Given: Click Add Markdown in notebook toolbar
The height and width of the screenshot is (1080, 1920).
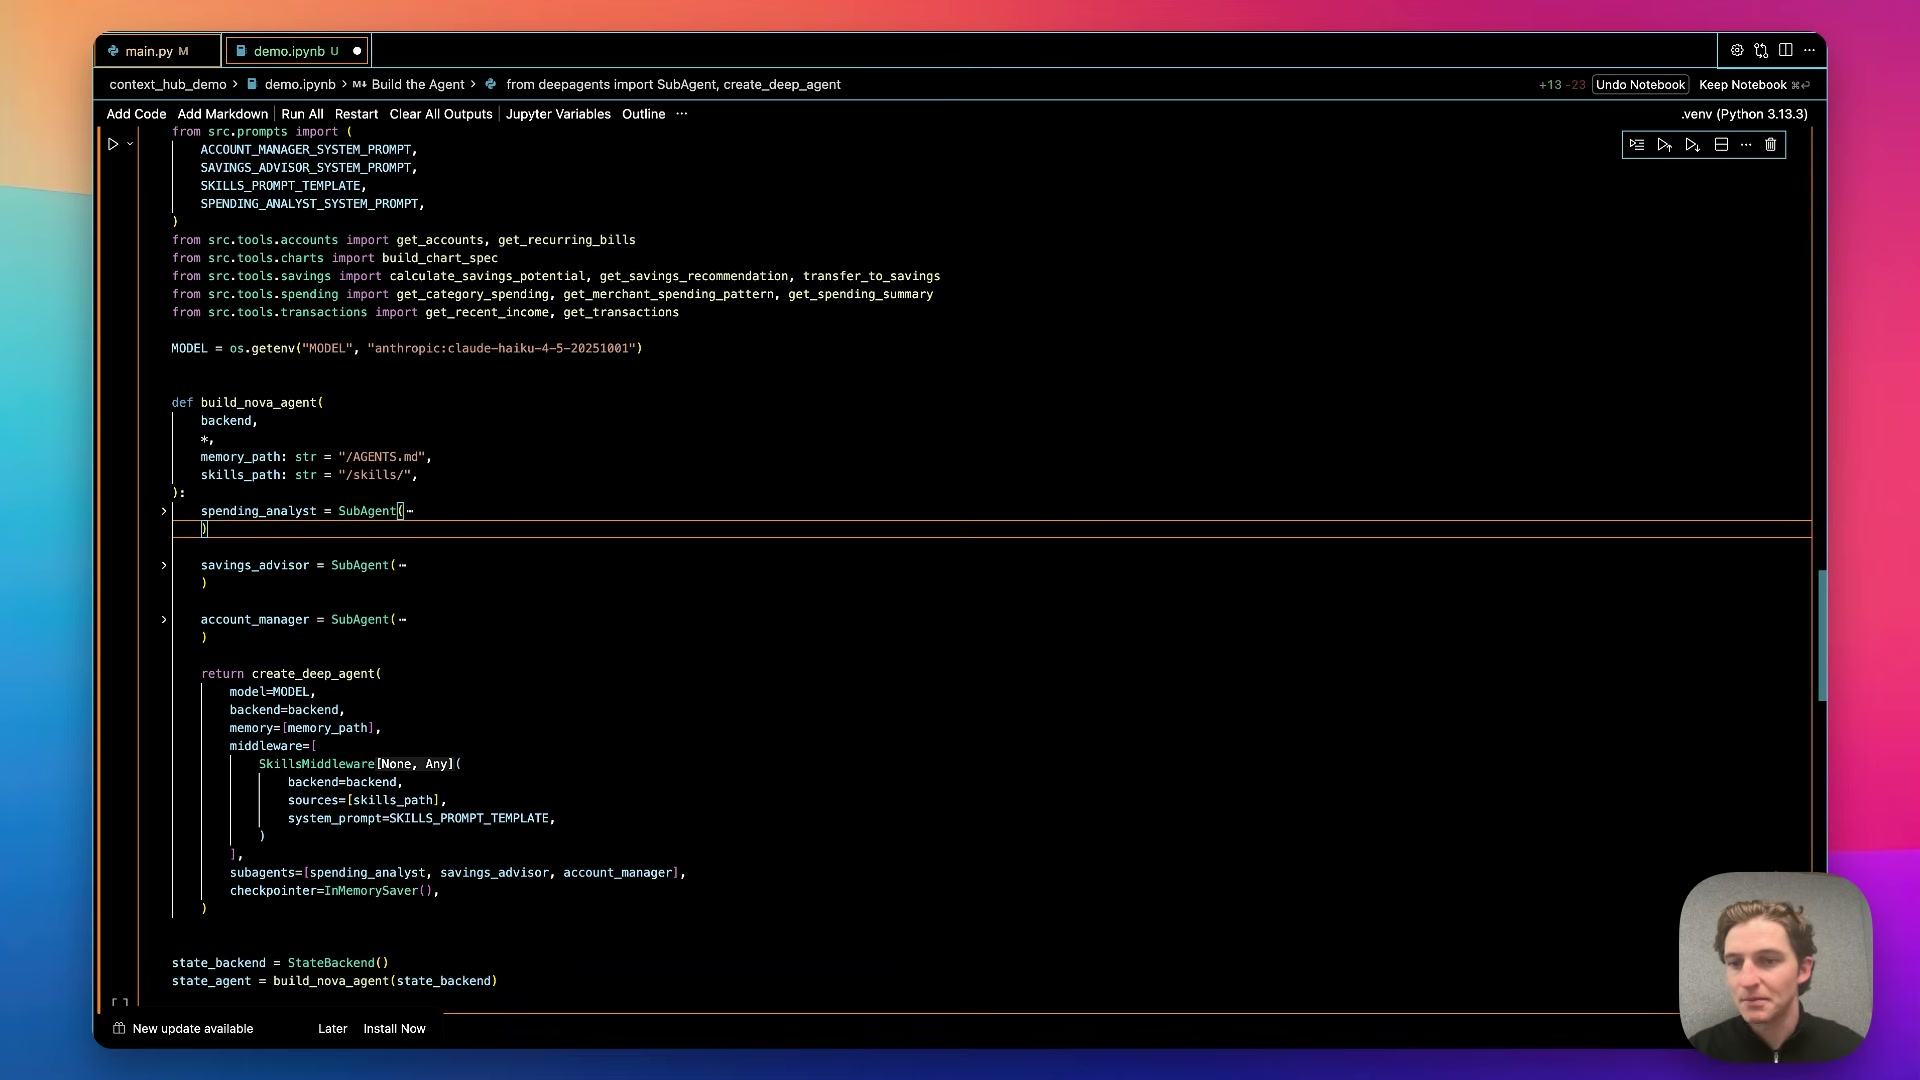Looking at the screenshot, I should coord(223,114).
